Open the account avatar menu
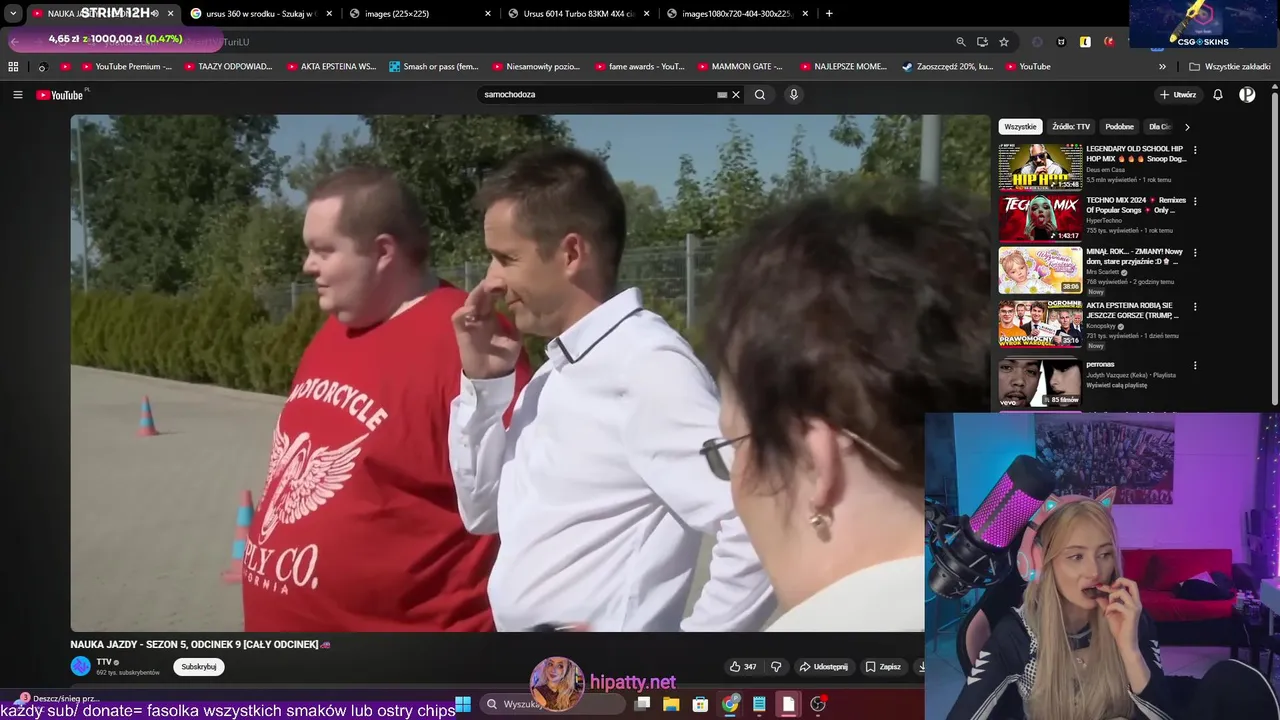 pyautogui.click(x=1247, y=95)
